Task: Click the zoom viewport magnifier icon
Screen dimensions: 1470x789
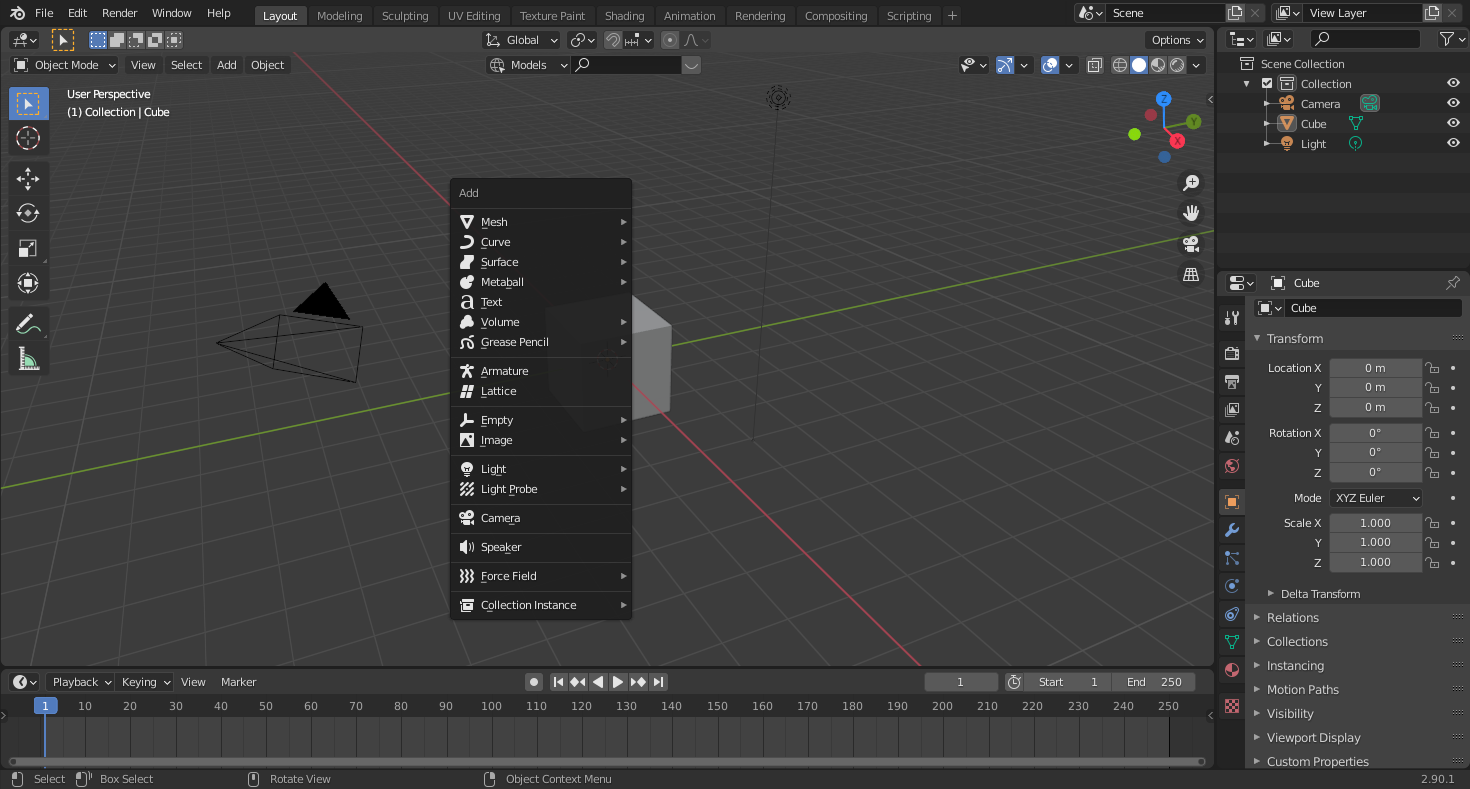Action: (x=1191, y=183)
